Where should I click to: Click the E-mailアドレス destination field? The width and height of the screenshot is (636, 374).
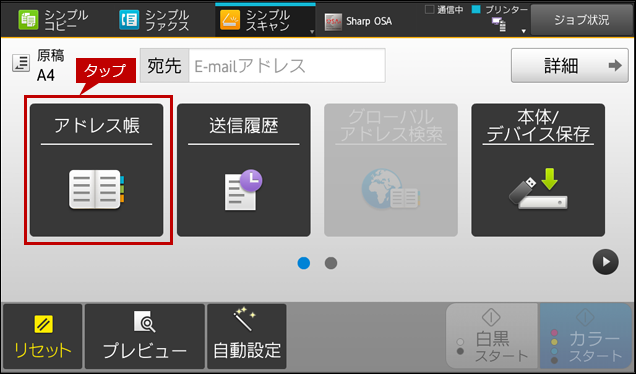[x=287, y=65]
